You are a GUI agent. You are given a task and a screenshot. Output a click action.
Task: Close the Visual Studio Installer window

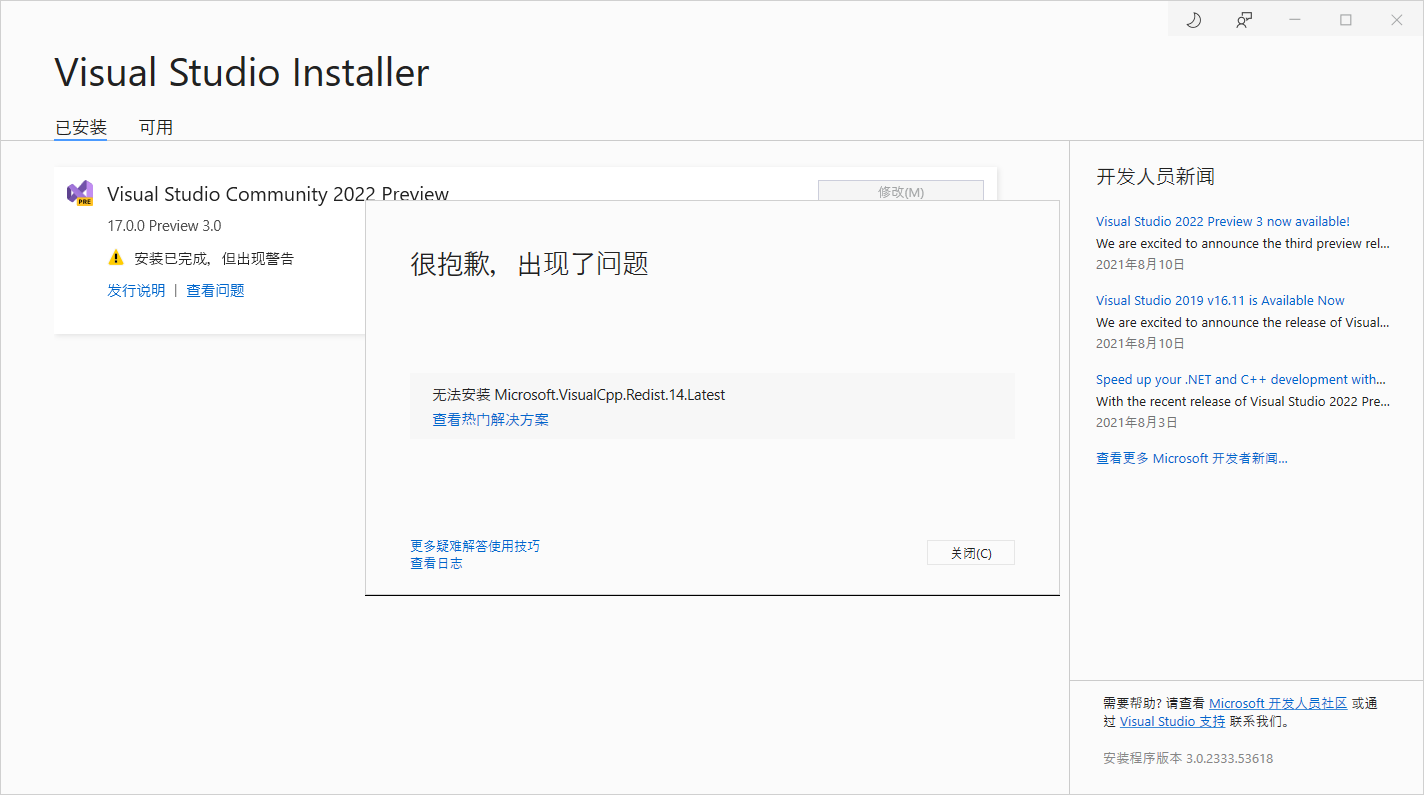coord(1397,20)
